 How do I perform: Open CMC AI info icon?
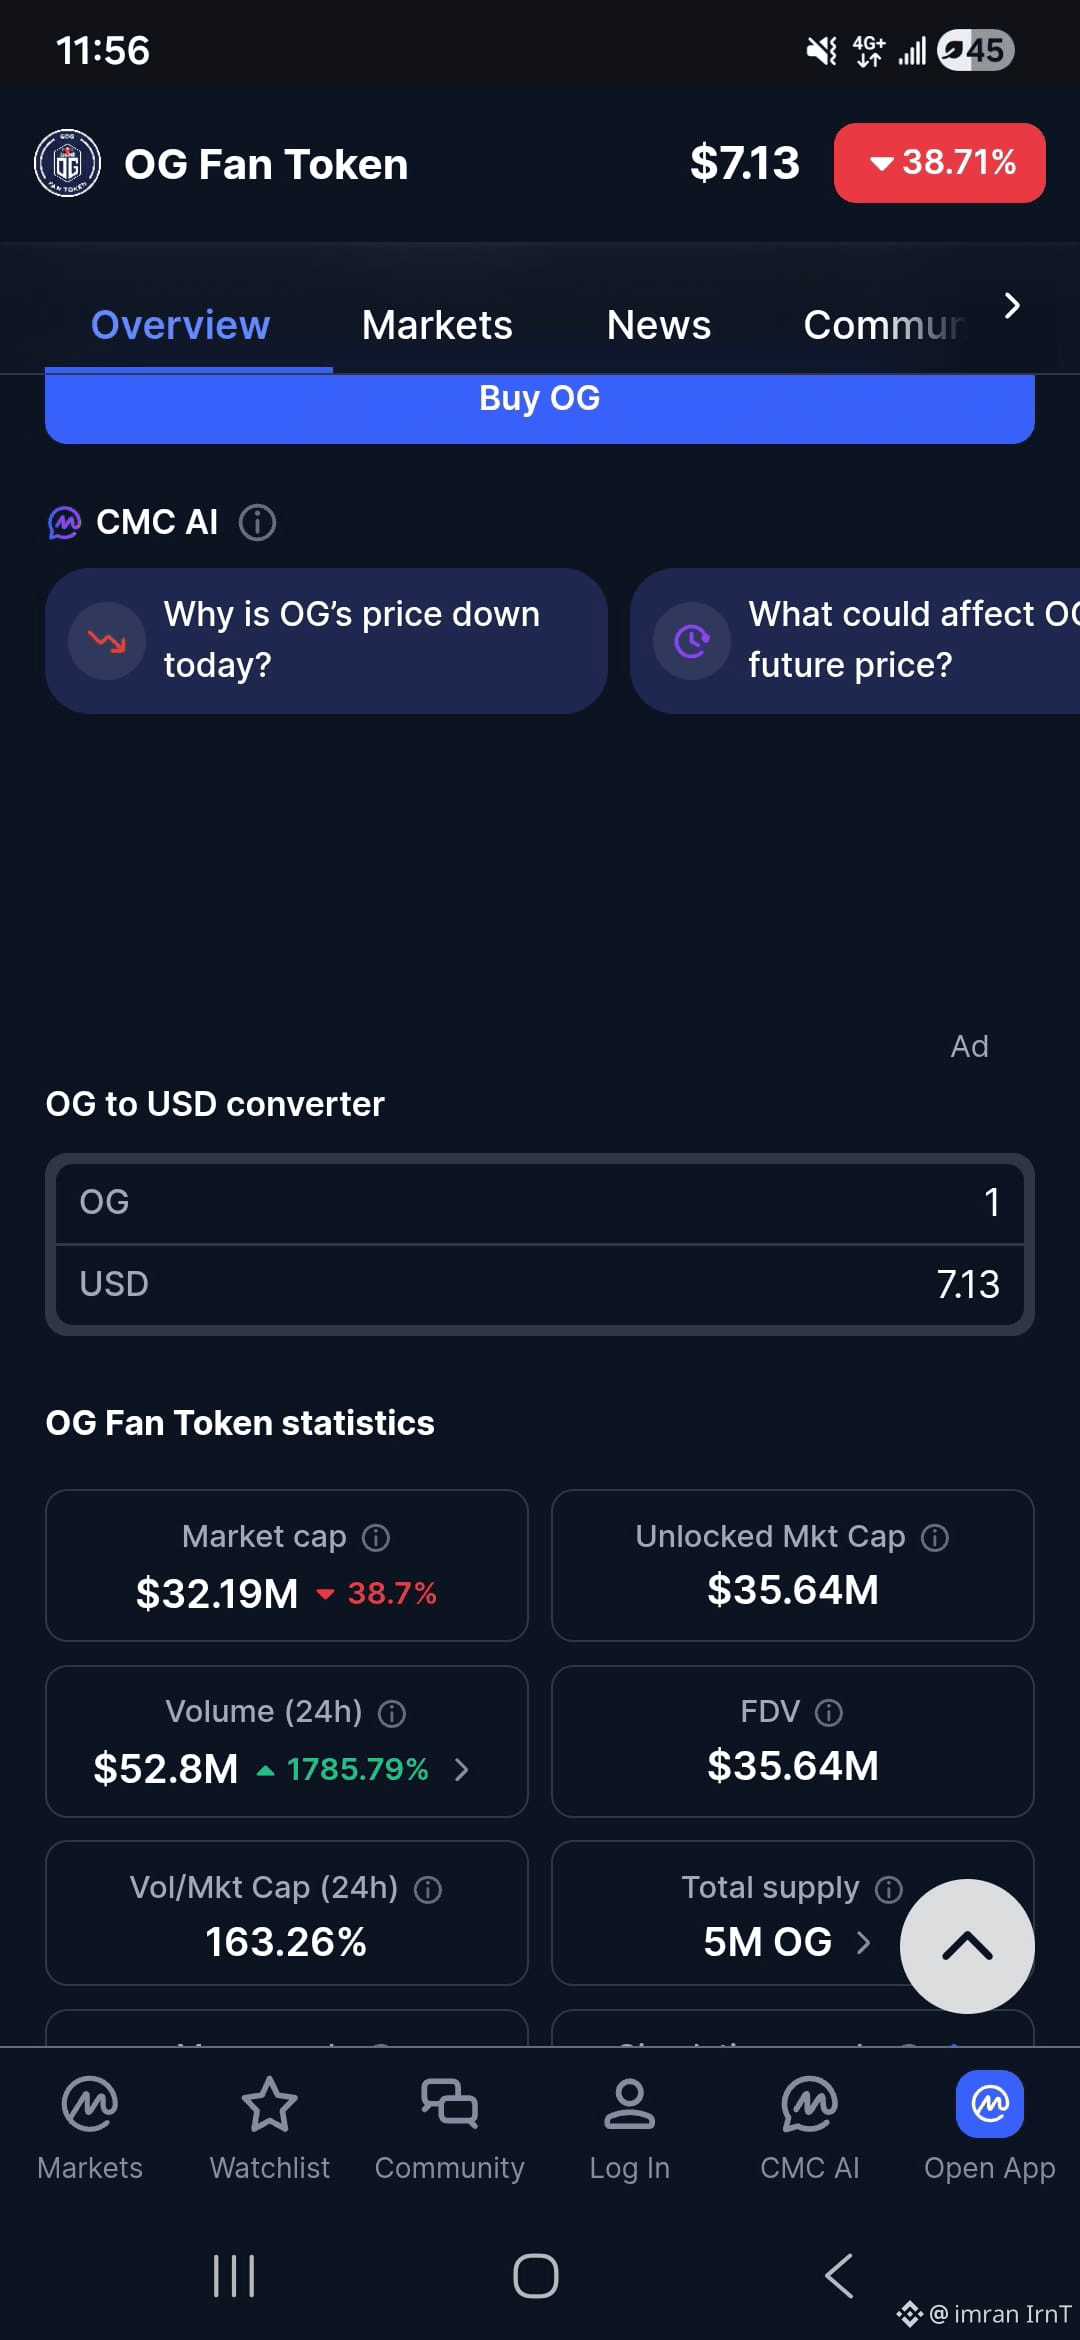pyautogui.click(x=257, y=522)
